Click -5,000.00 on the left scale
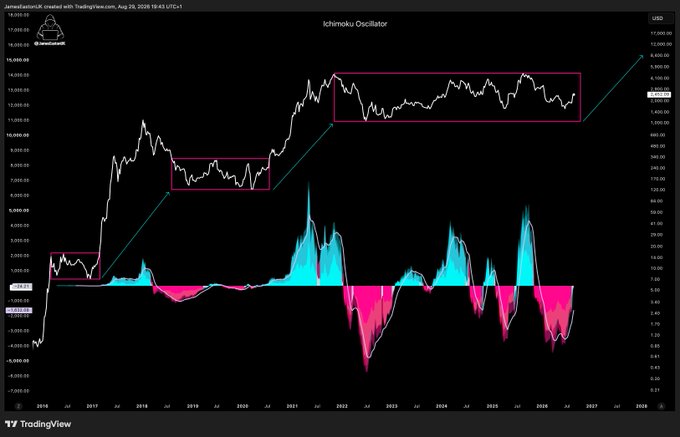The height and width of the screenshot is (437, 680). [x=18, y=361]
